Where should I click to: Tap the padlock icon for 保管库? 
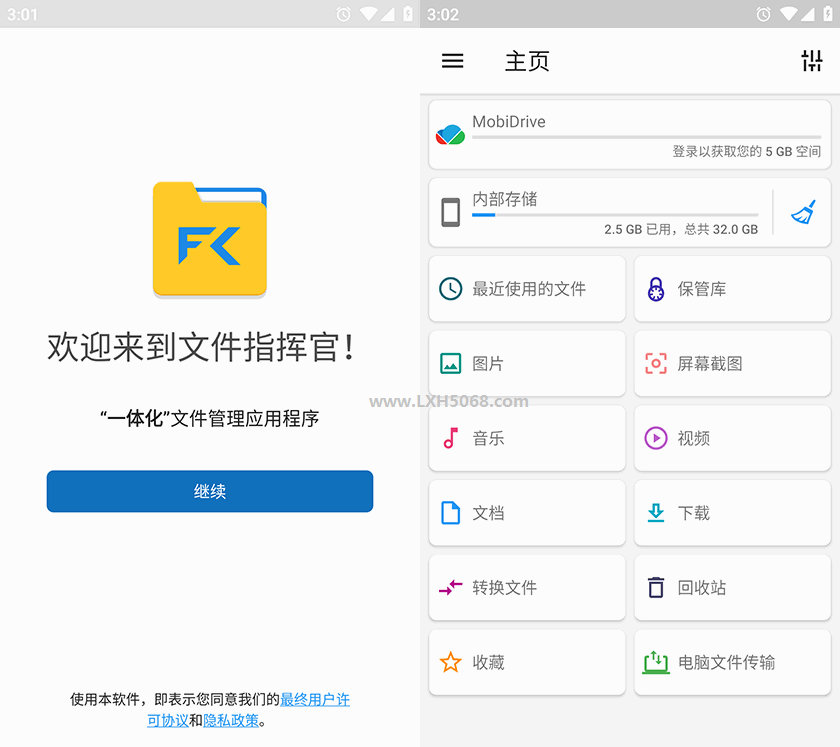pos(656,289)
